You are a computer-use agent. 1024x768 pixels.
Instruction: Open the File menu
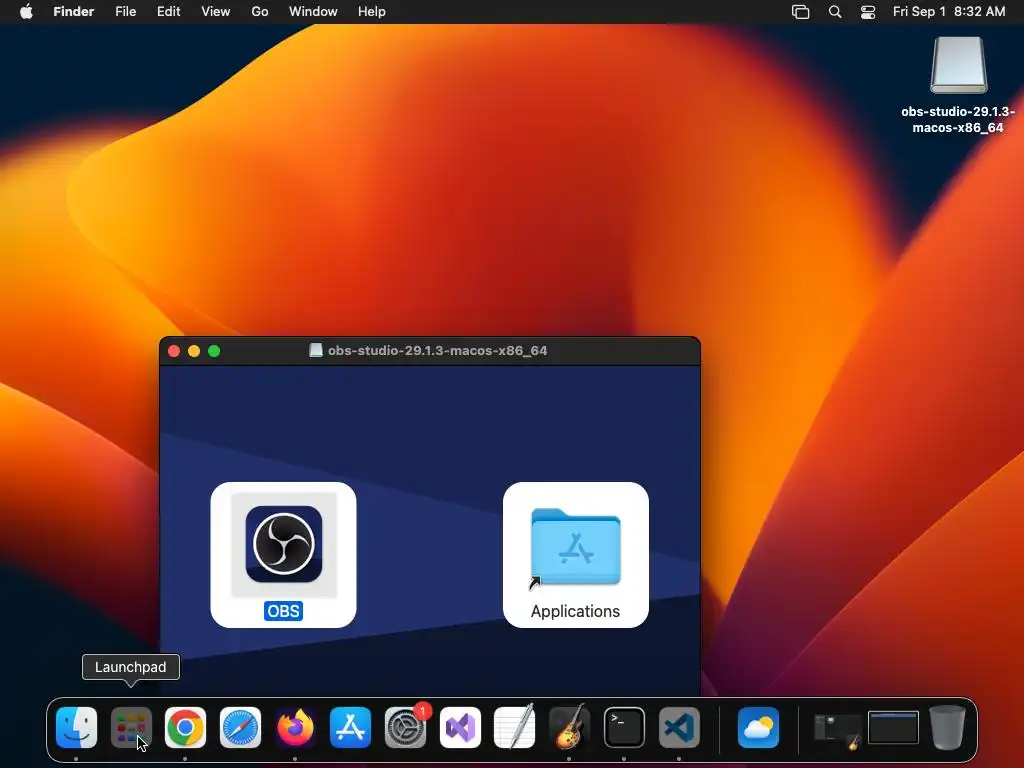coord(125,12)
